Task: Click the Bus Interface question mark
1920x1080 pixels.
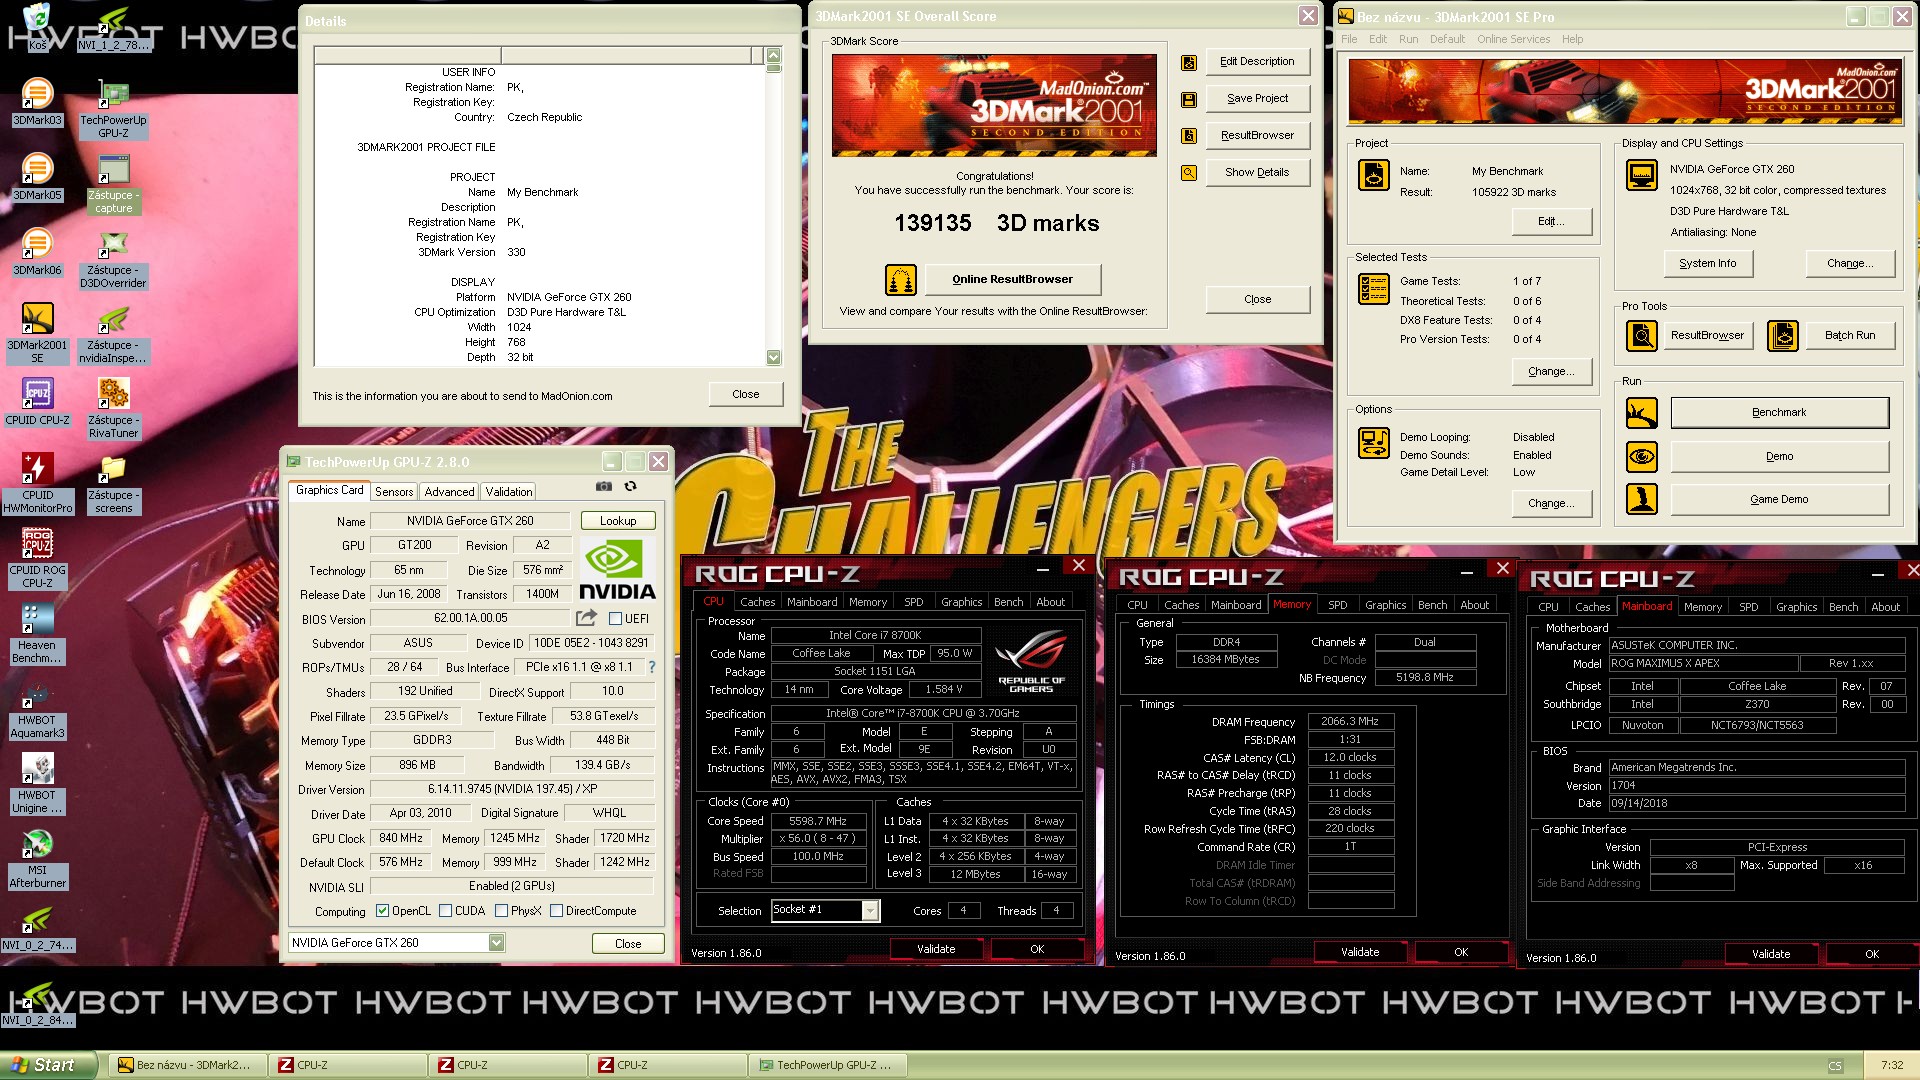Action: coord(652,667)
